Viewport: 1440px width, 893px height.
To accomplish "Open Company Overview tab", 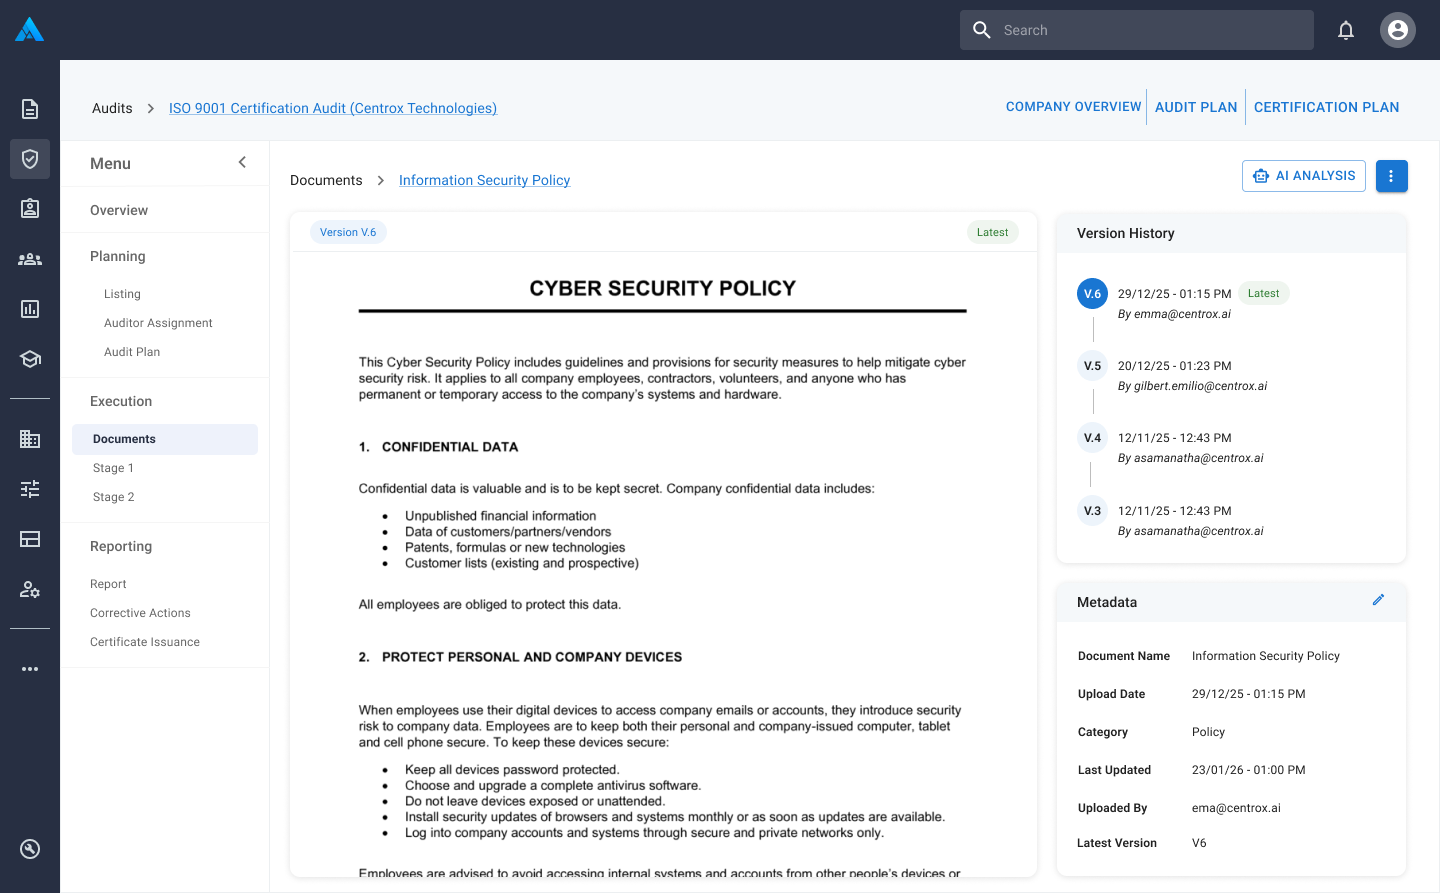I will point(1073,107).
